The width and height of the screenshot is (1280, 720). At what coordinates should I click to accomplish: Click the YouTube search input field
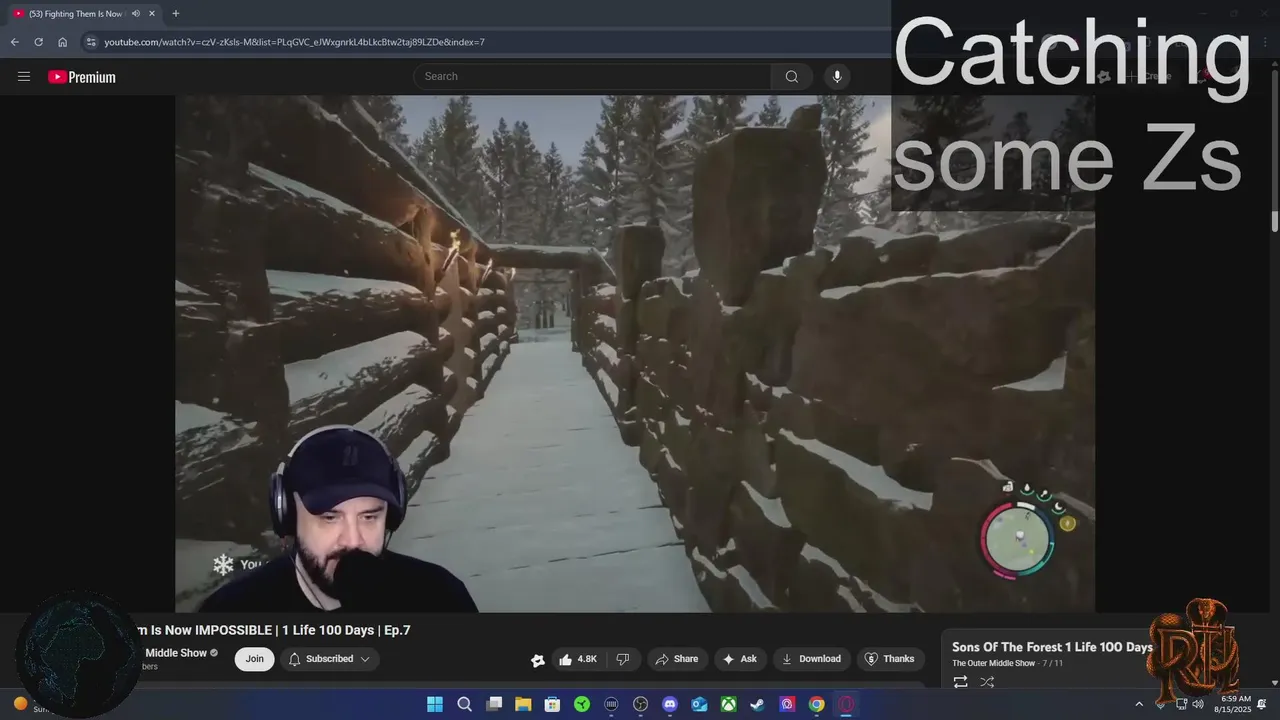click(x=592, y=76)
